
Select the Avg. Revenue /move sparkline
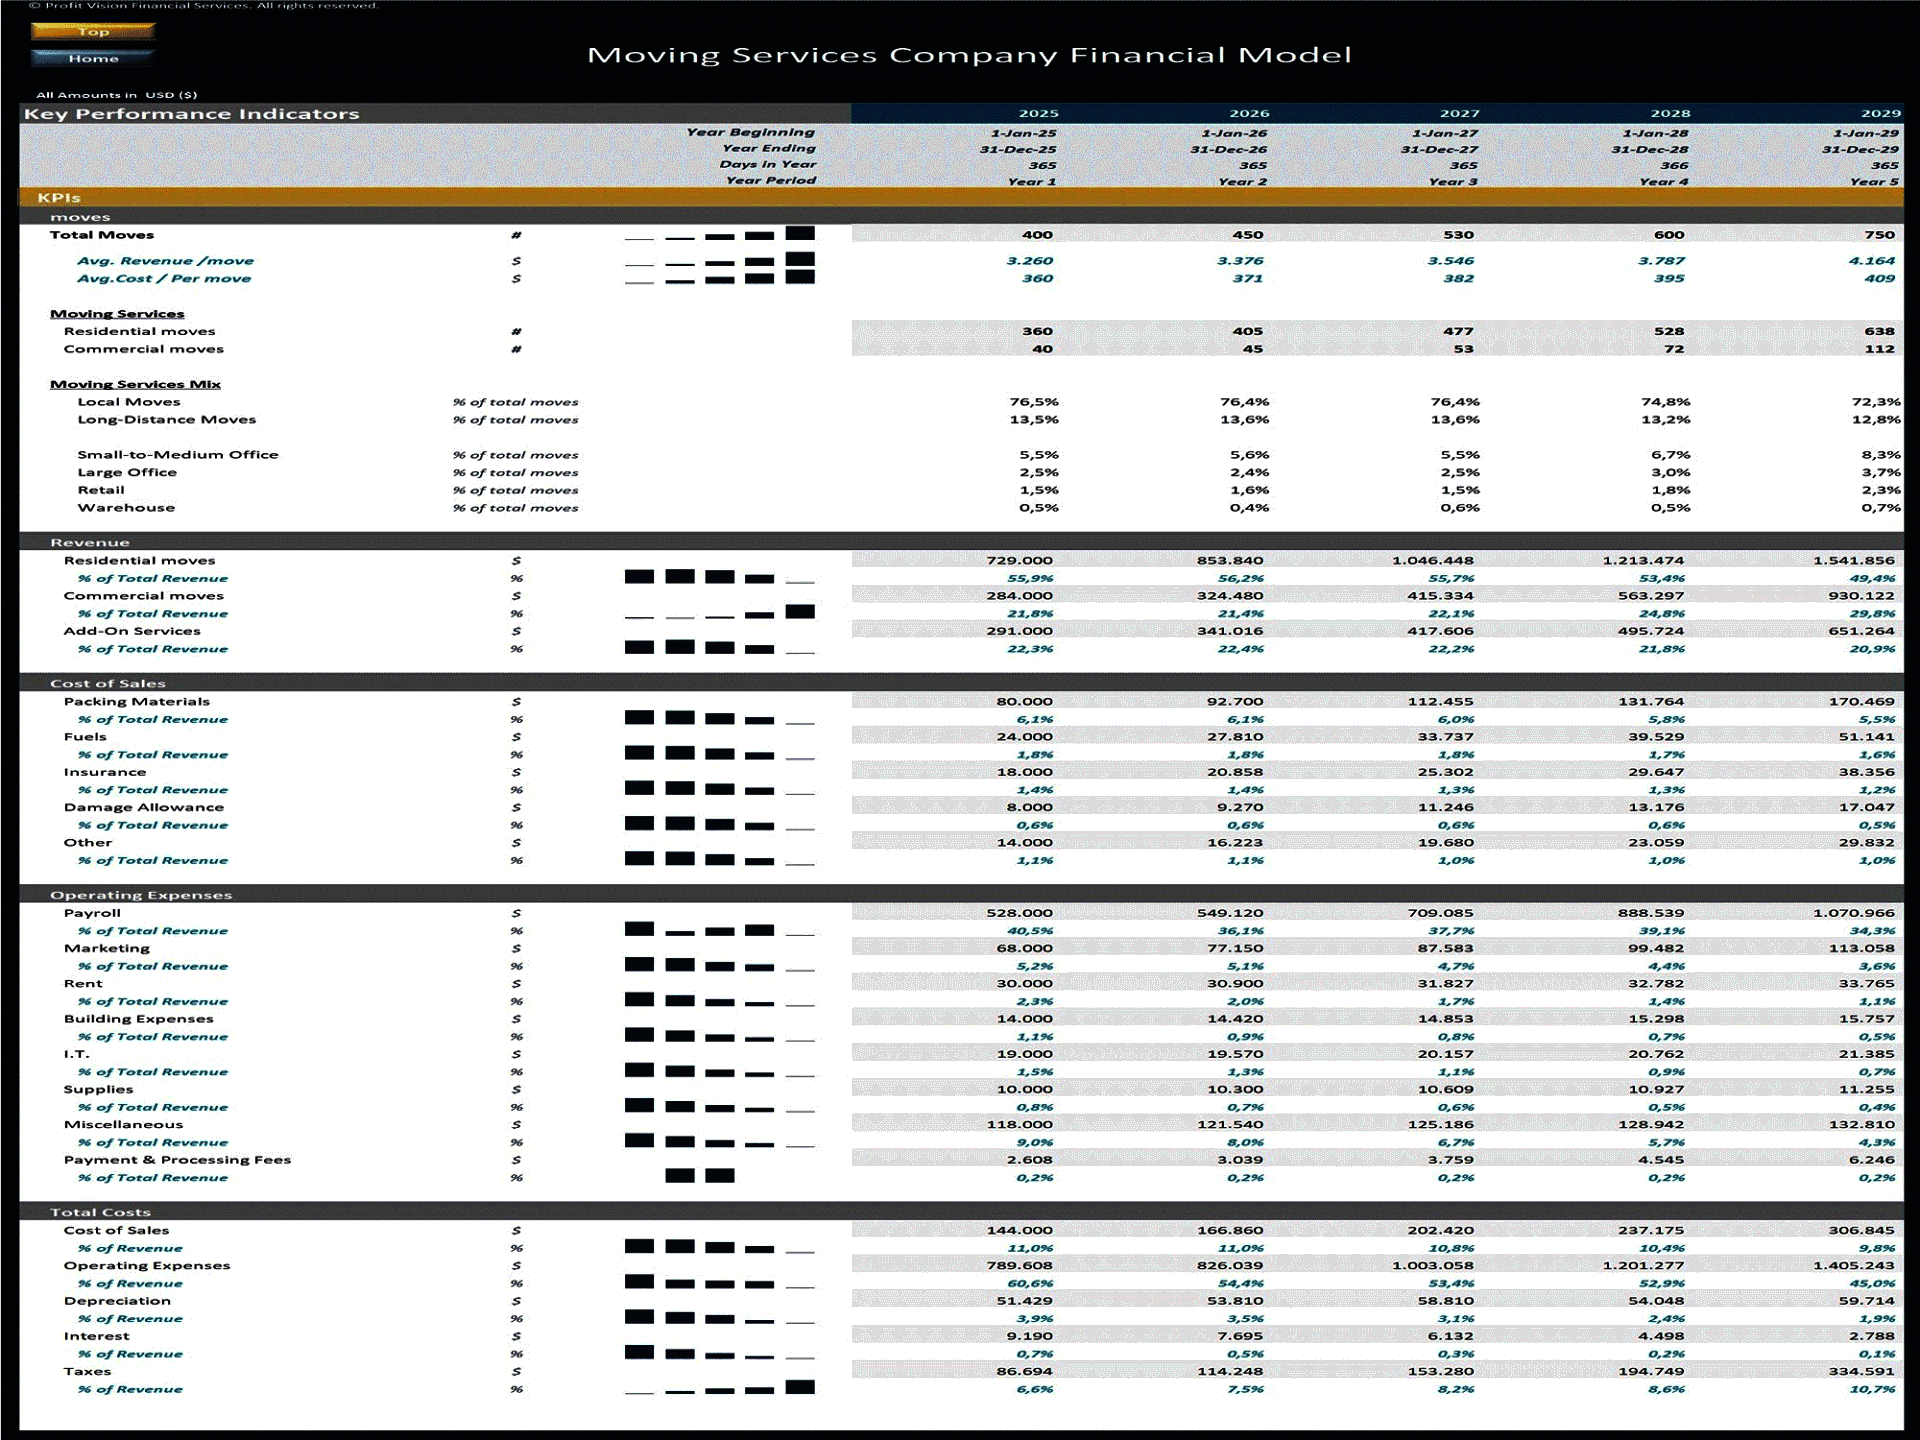(x=719, y=260)
